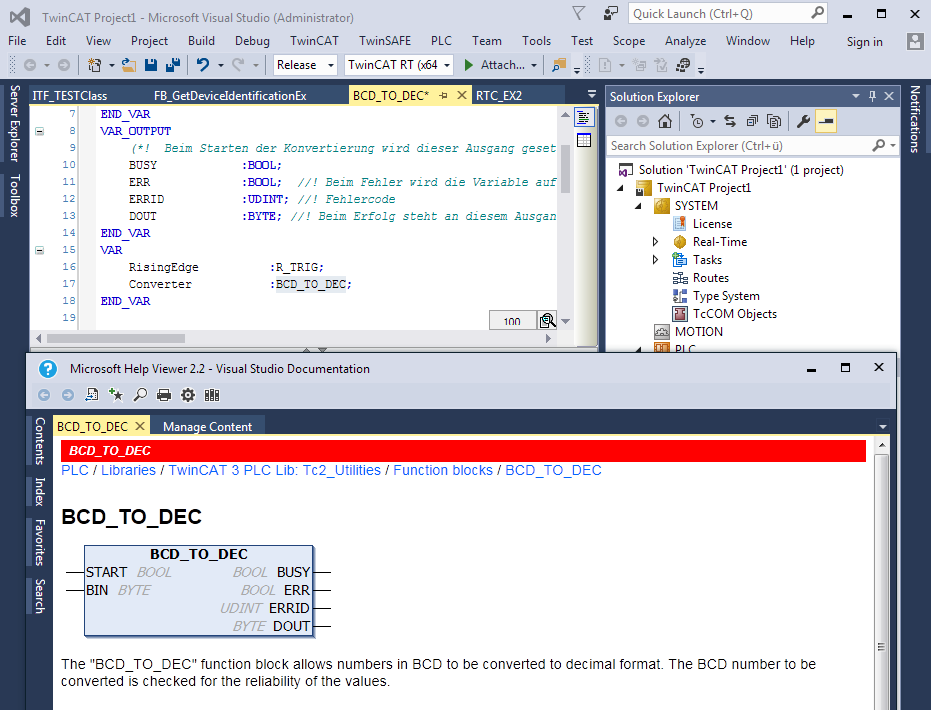Viewport: 931px width, 710px height.
Task: Click the Home icon in Solution Explorer
Action: (665, 122)
